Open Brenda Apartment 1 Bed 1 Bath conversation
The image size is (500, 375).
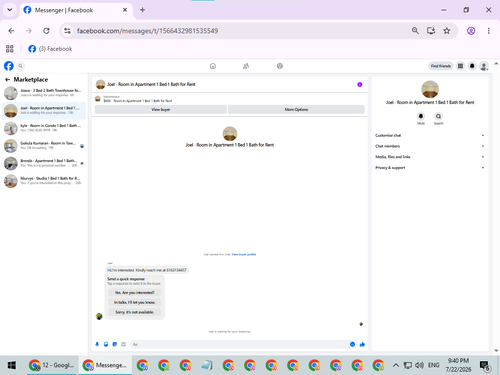44,163
